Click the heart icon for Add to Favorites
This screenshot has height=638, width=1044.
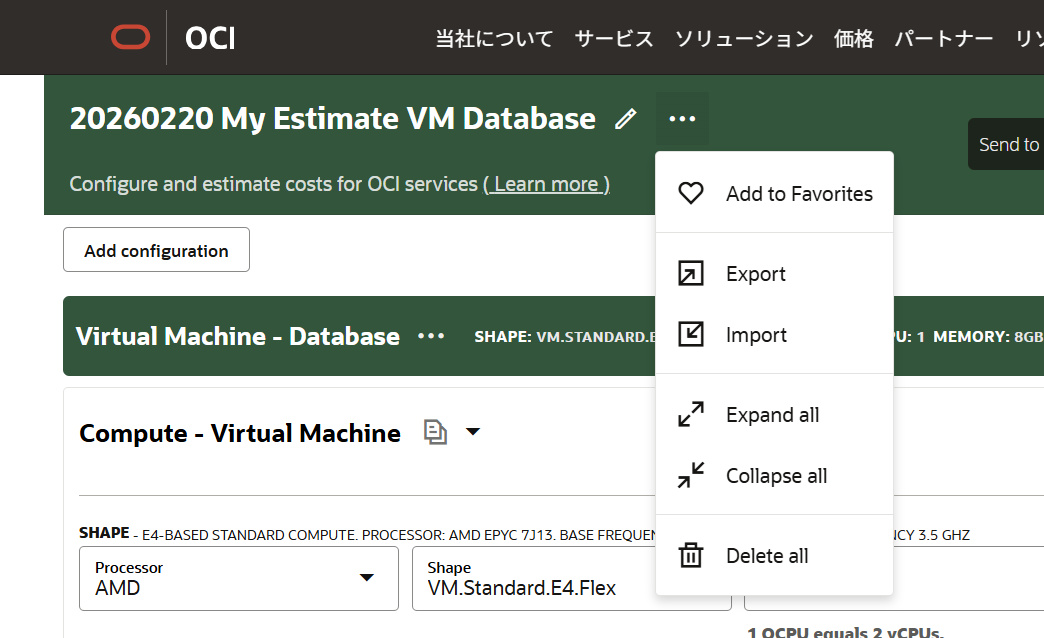tap(690, 193)
